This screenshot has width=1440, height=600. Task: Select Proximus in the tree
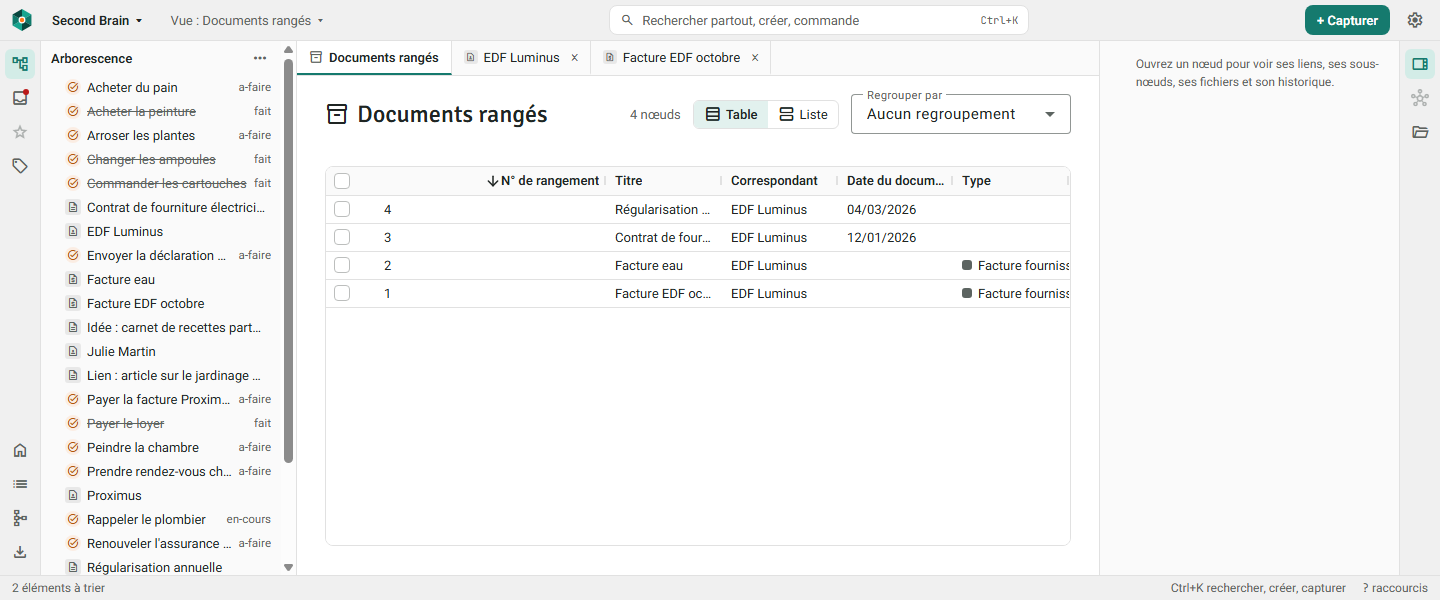168,495
